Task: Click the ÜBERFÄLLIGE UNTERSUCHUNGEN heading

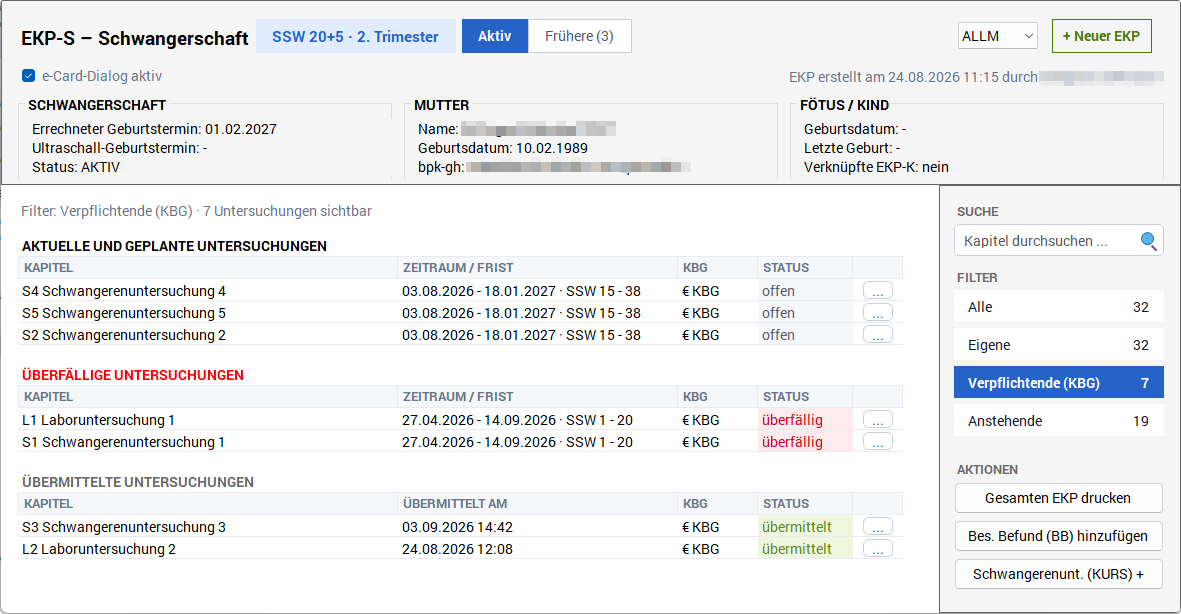Action: click(x=133, y=374)
